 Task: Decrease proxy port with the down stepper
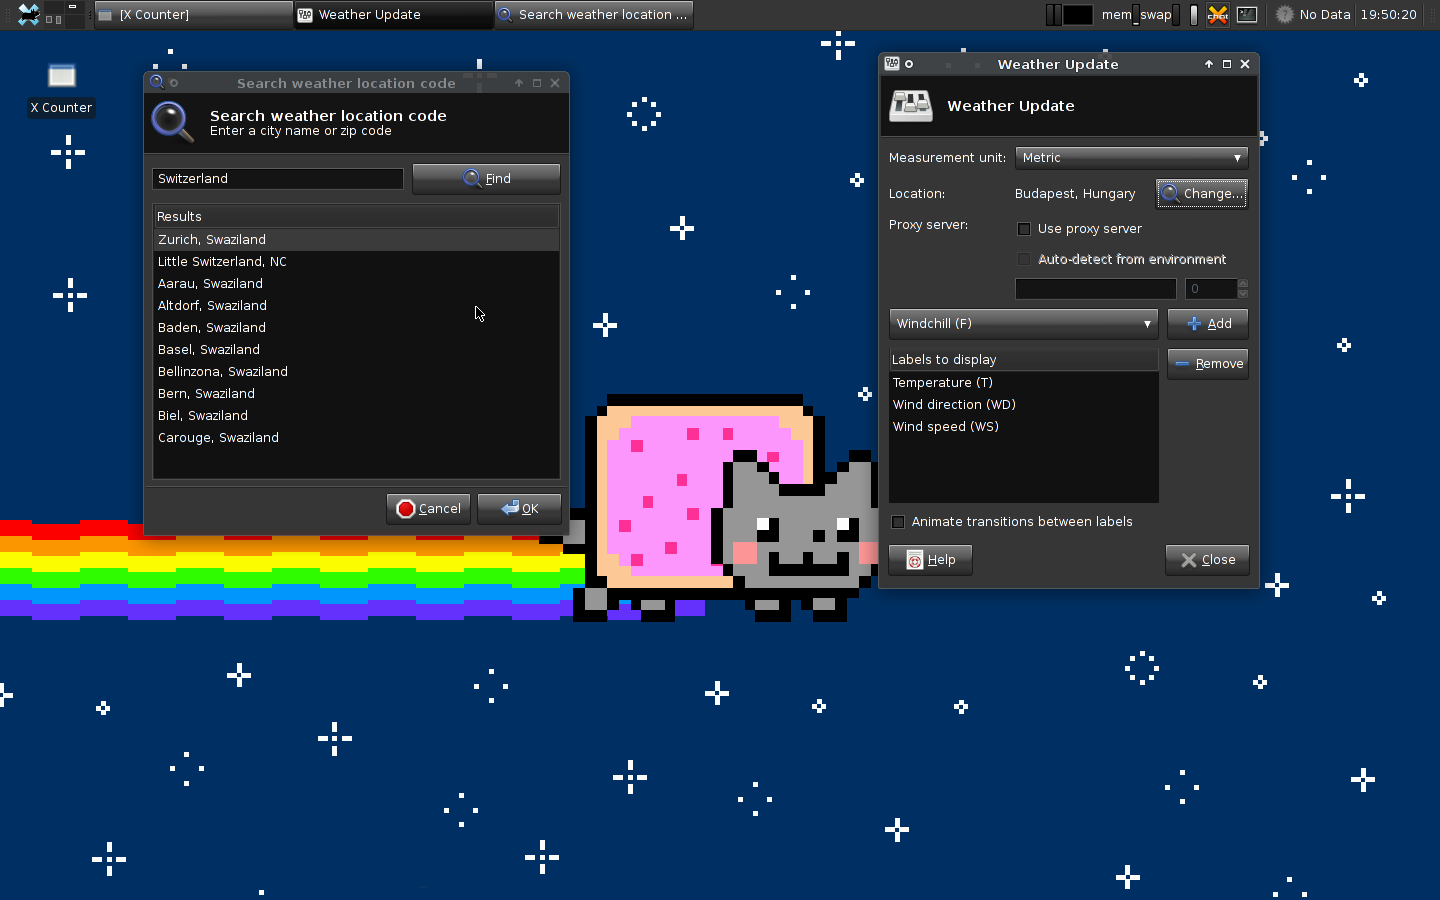(1243, 294)
